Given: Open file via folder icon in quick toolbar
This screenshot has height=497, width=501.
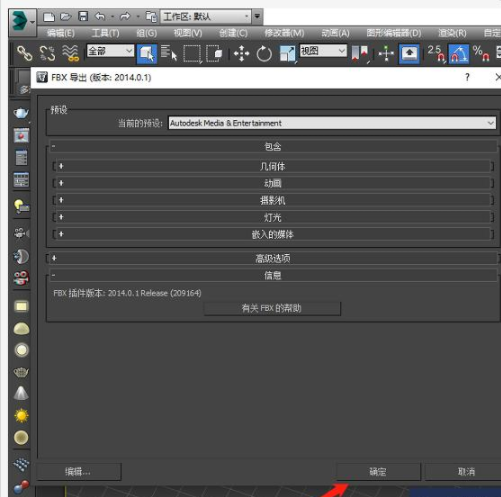Looking at the screenshot, I should tap(66, 16).
